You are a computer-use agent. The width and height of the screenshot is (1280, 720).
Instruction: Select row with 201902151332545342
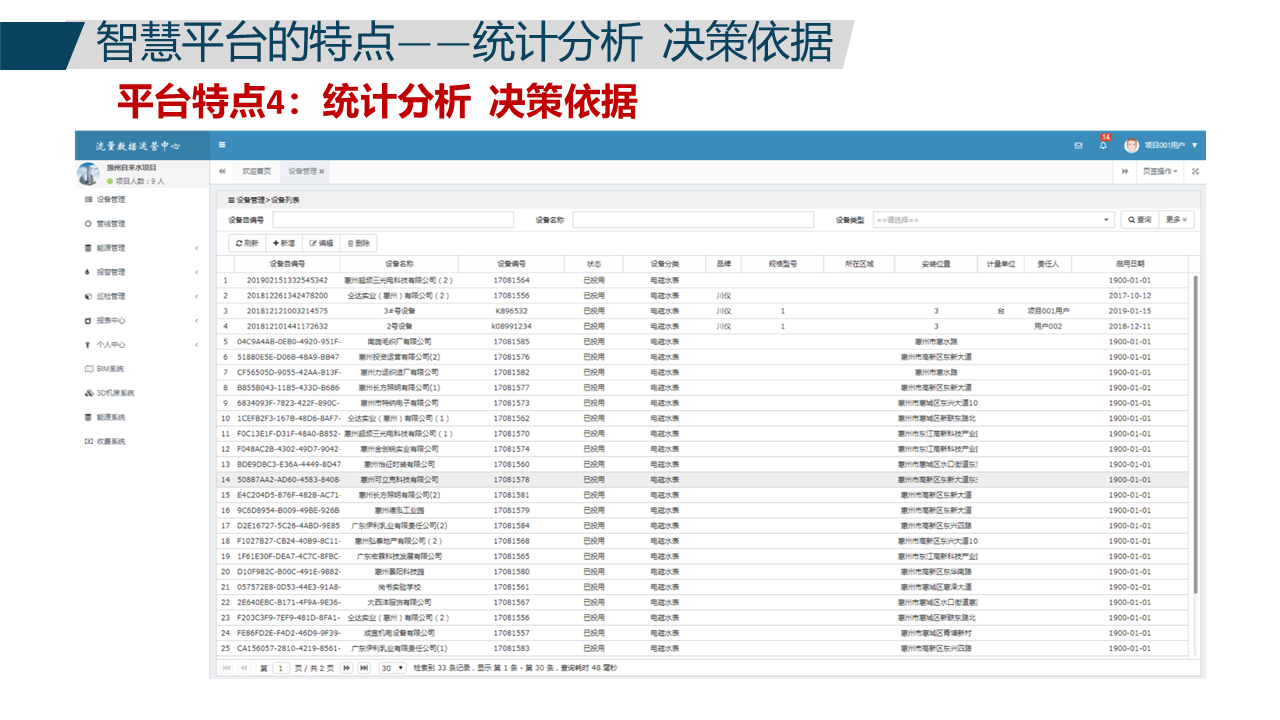(x=704, y=280)
